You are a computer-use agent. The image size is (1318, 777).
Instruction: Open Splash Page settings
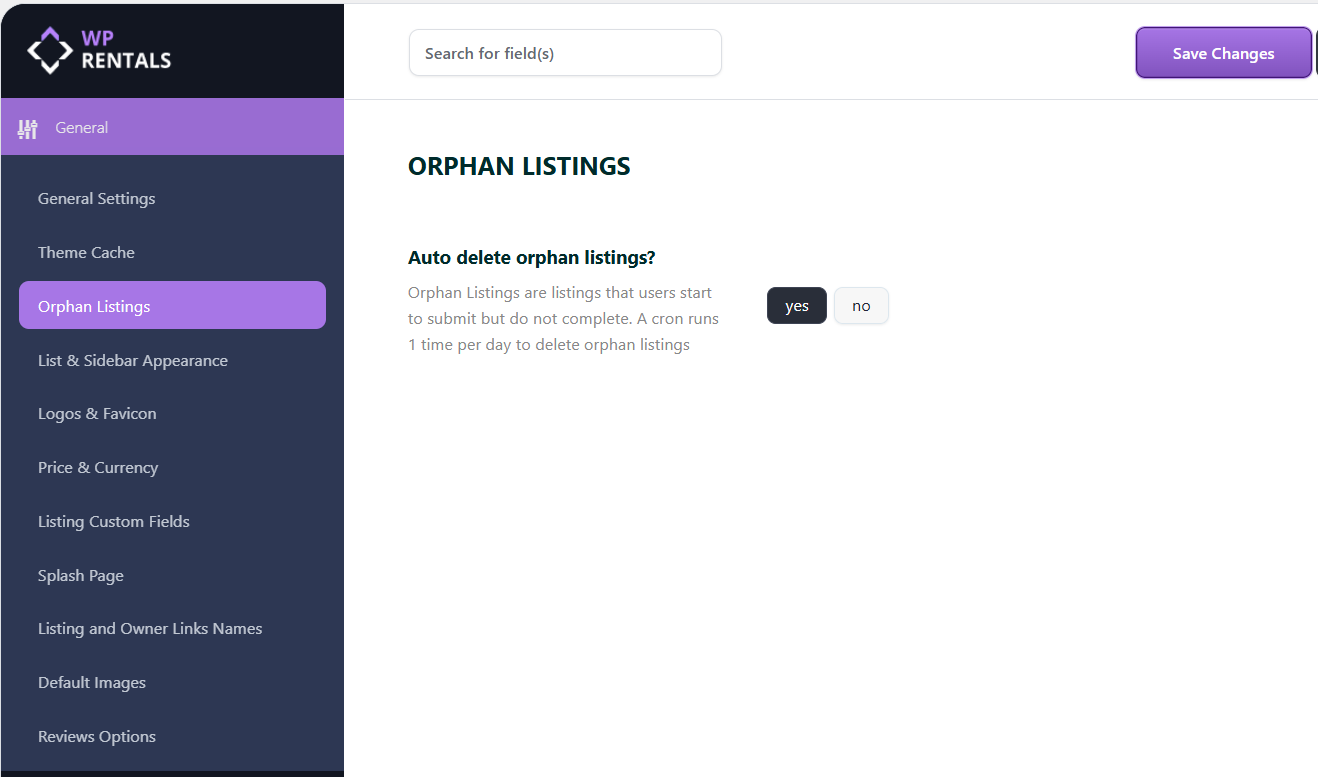[x=81, y=576]
